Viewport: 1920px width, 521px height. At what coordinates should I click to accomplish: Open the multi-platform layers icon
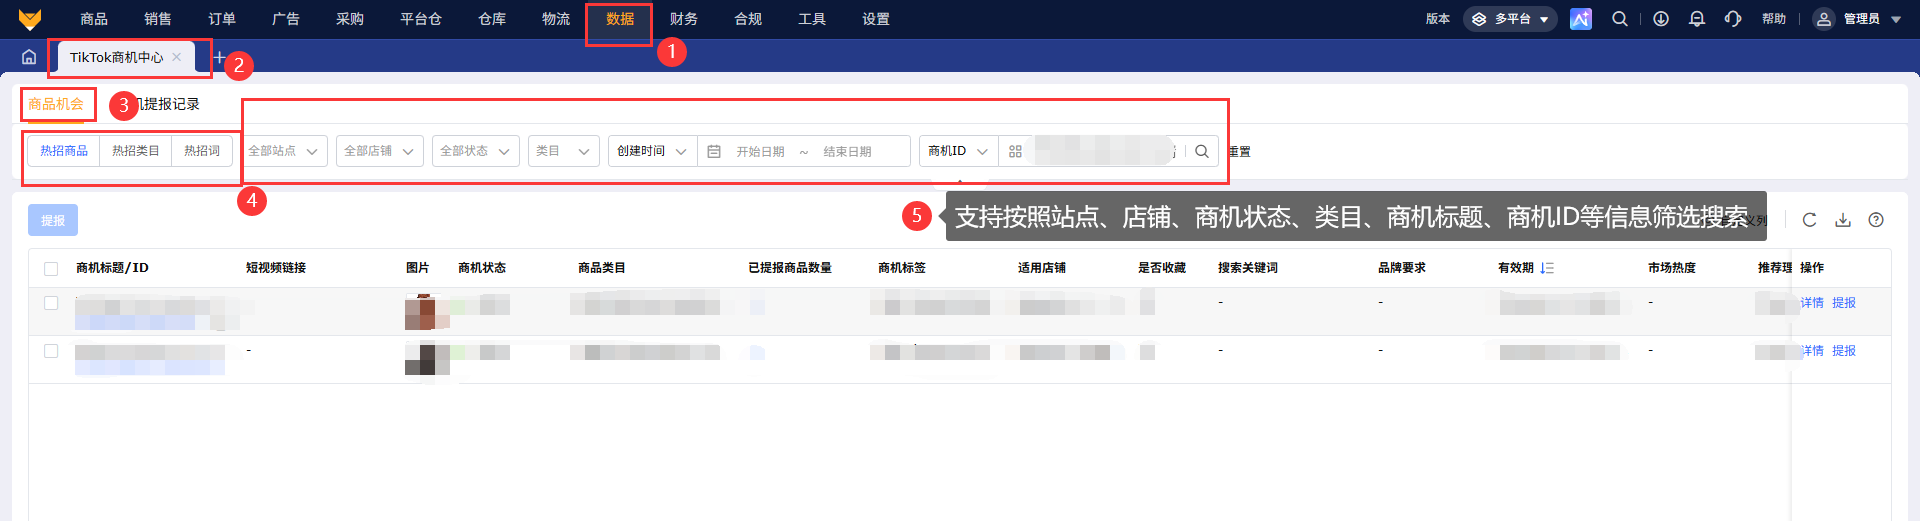click(x=1479, y=19)
